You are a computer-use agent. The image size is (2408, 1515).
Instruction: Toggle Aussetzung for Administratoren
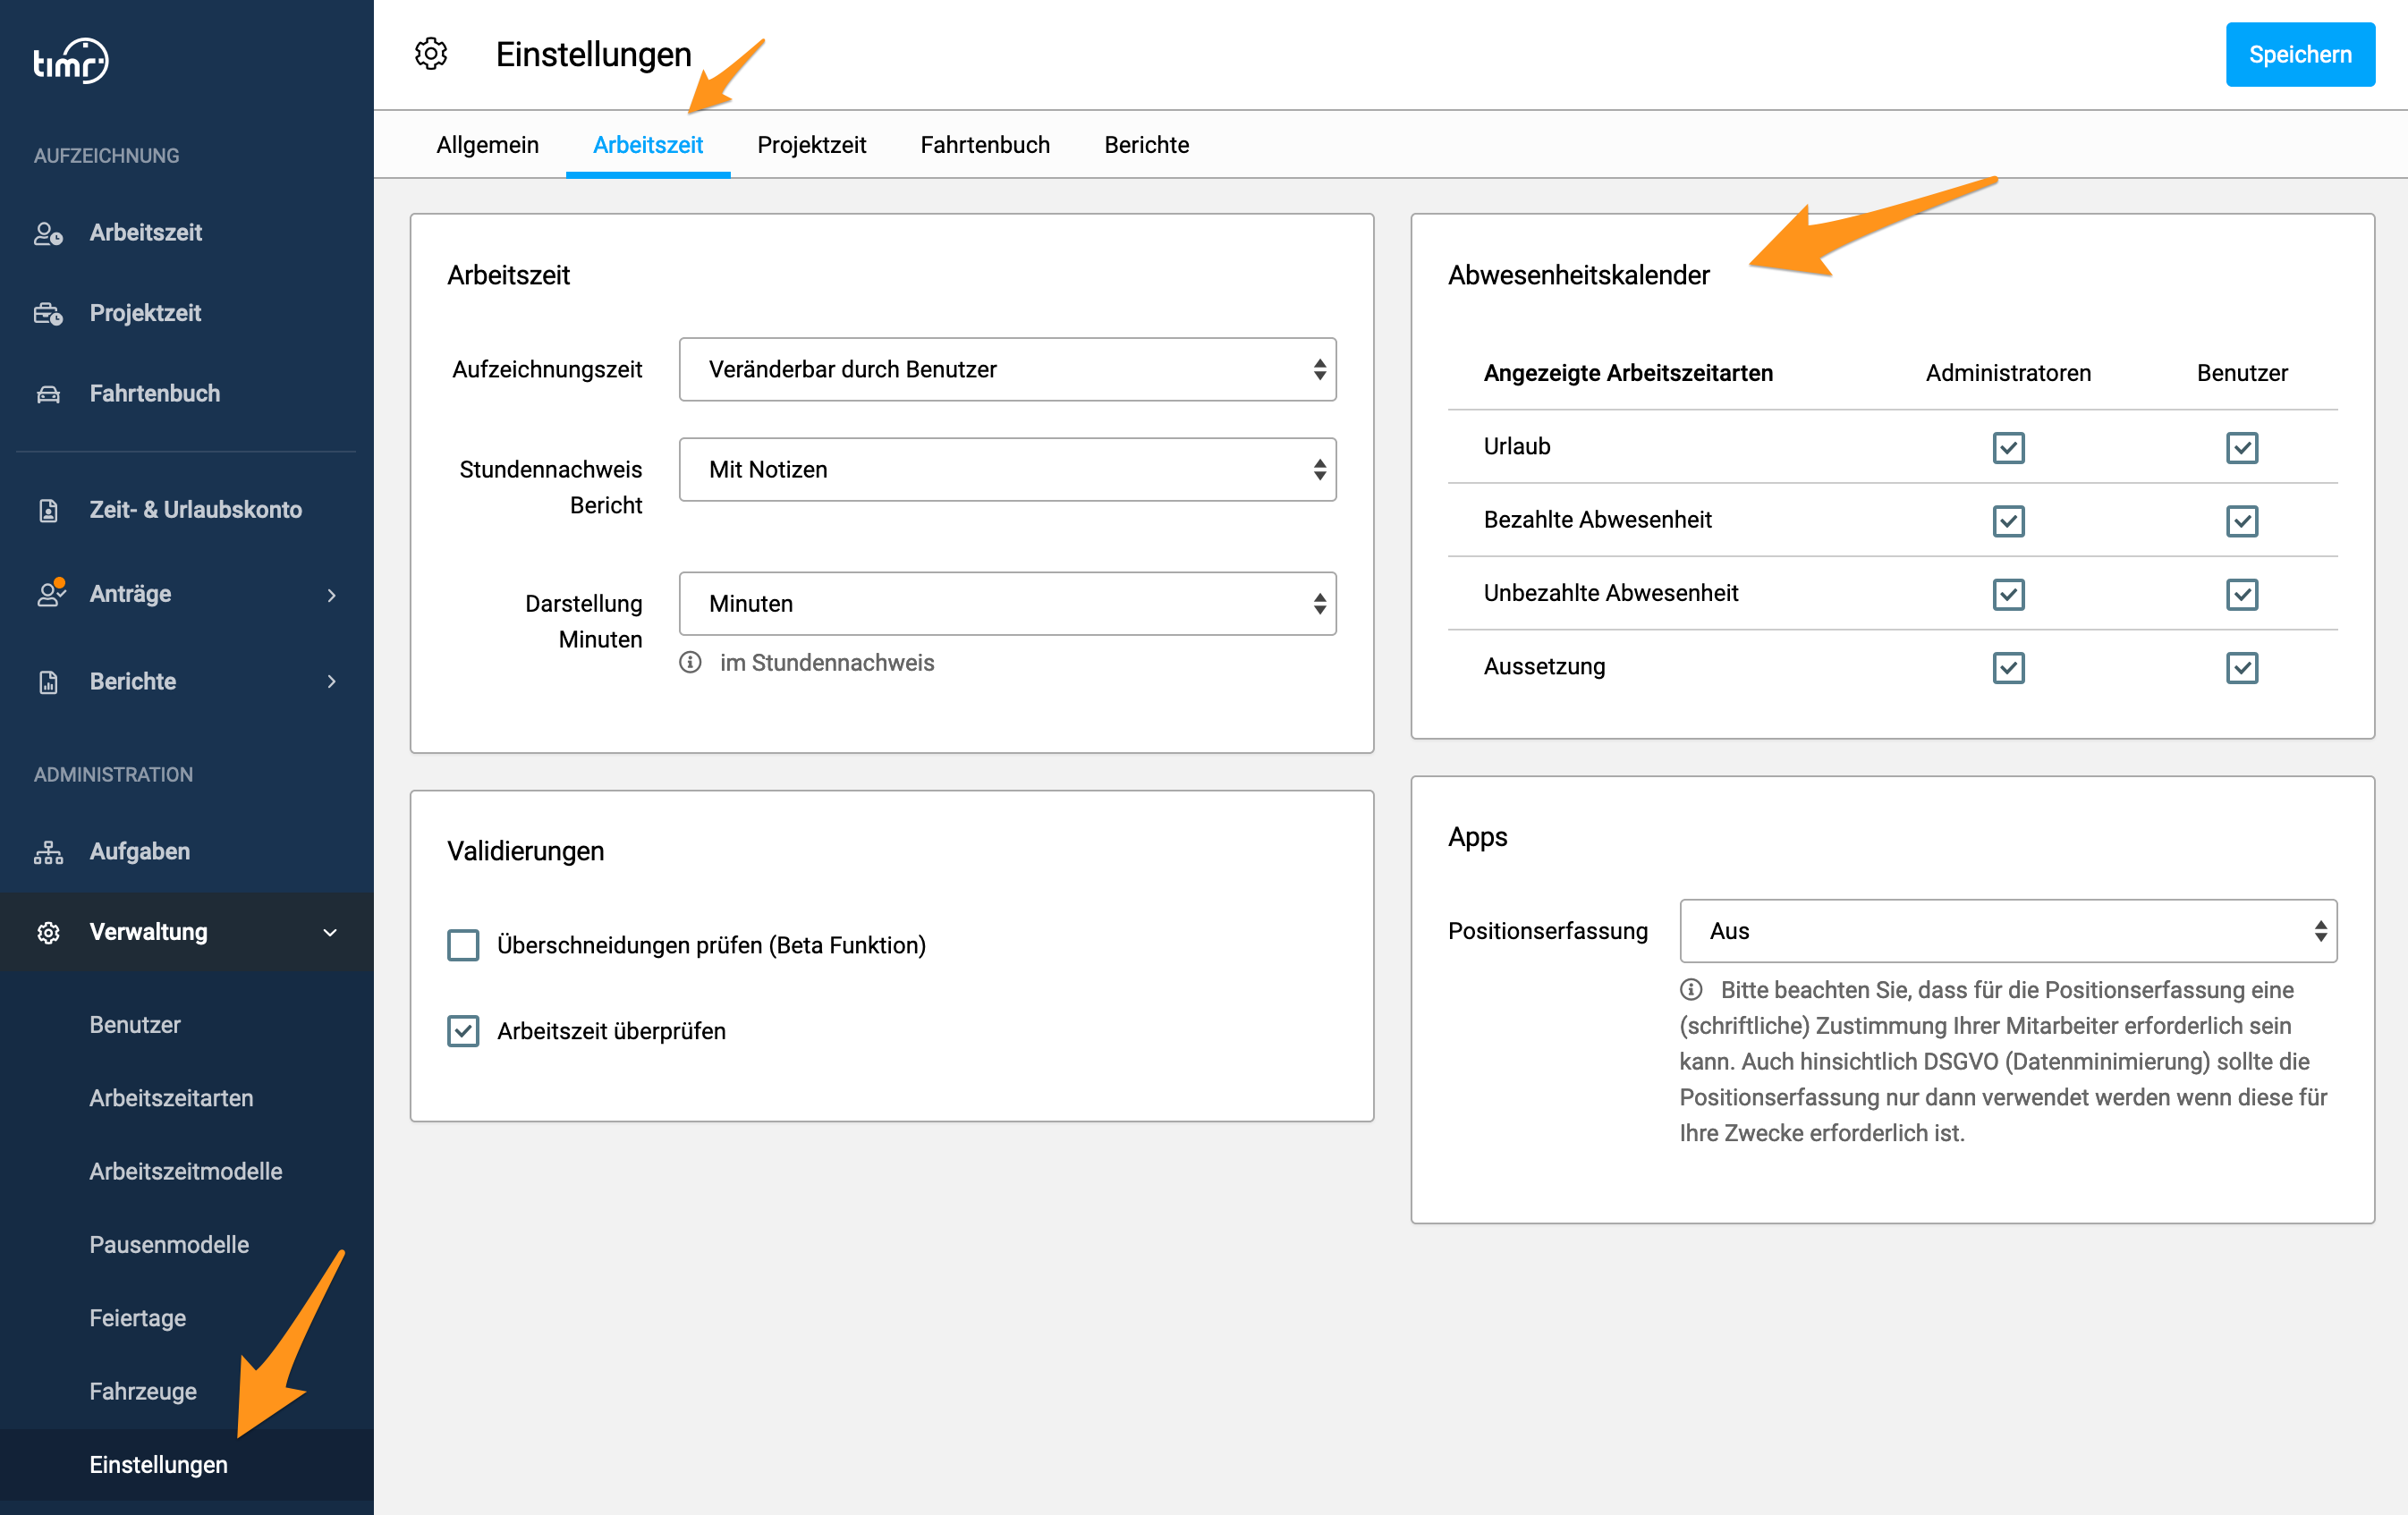(2008, 667)
